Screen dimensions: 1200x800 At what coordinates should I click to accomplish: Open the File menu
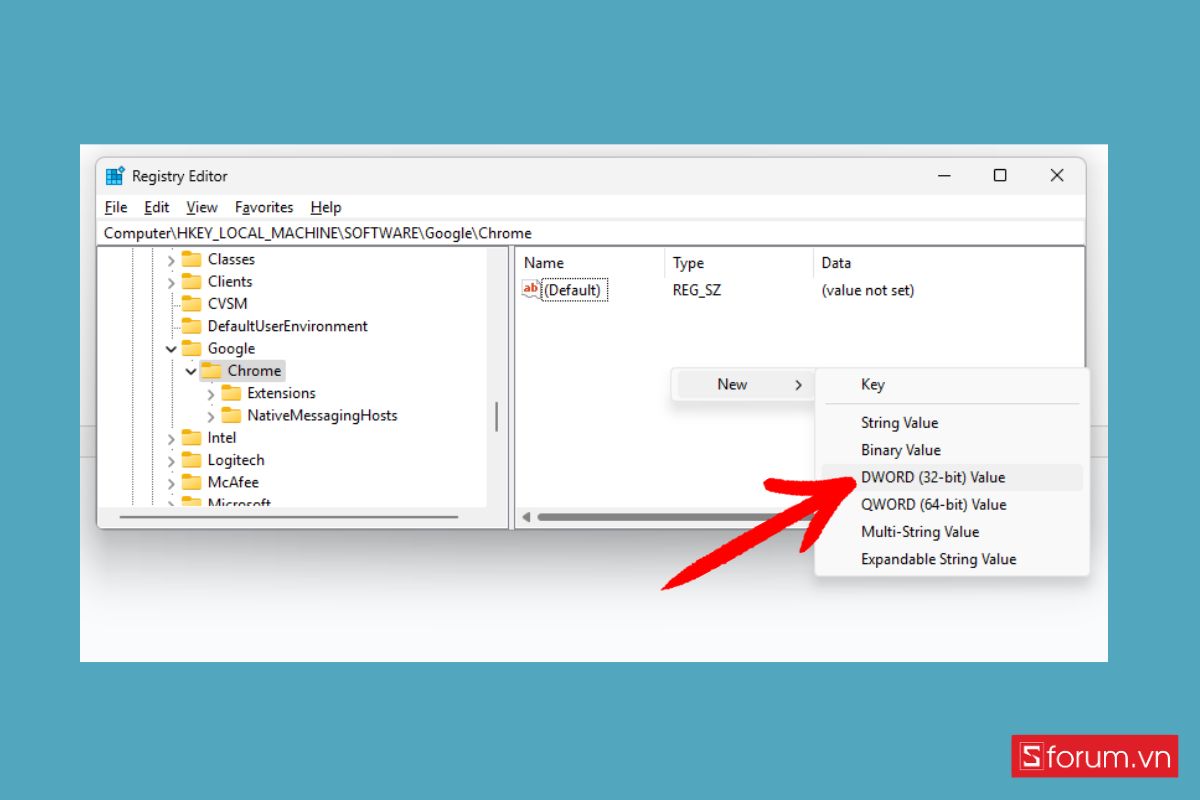(x=116, y=207)
